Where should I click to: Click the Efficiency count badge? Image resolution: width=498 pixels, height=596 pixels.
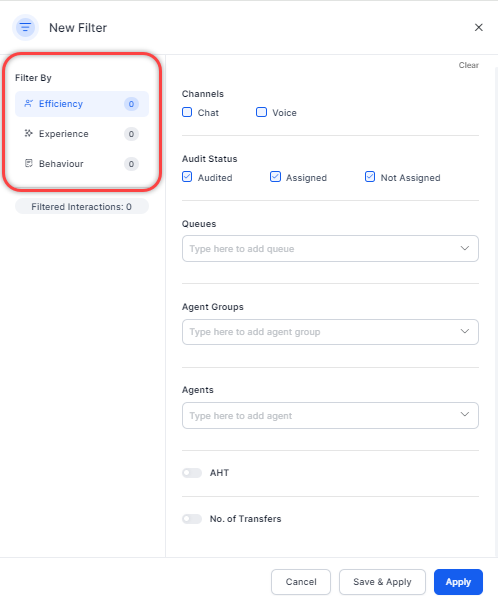(131, 104)
